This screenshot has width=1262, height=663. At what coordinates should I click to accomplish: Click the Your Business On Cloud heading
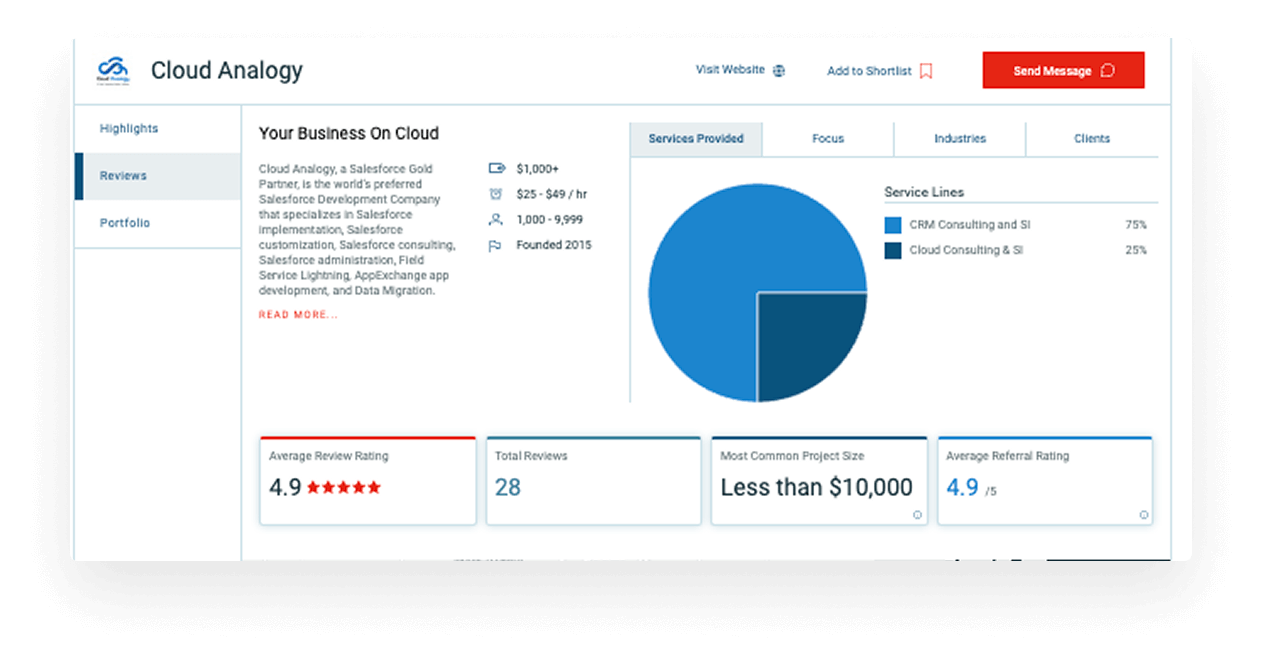[x=349, y=133]
